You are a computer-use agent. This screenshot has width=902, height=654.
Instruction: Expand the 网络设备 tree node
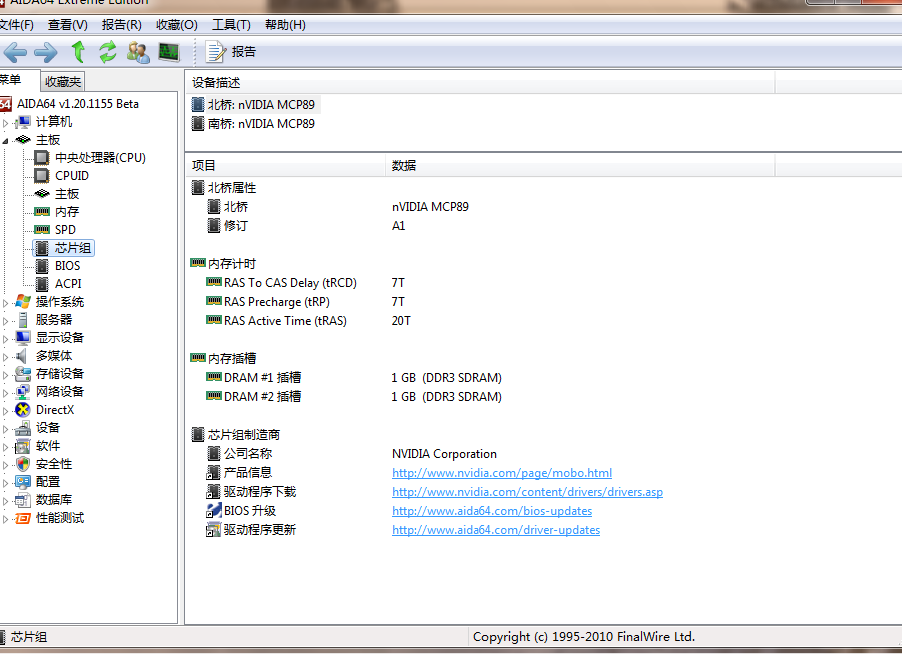click(x=6, y=392)
